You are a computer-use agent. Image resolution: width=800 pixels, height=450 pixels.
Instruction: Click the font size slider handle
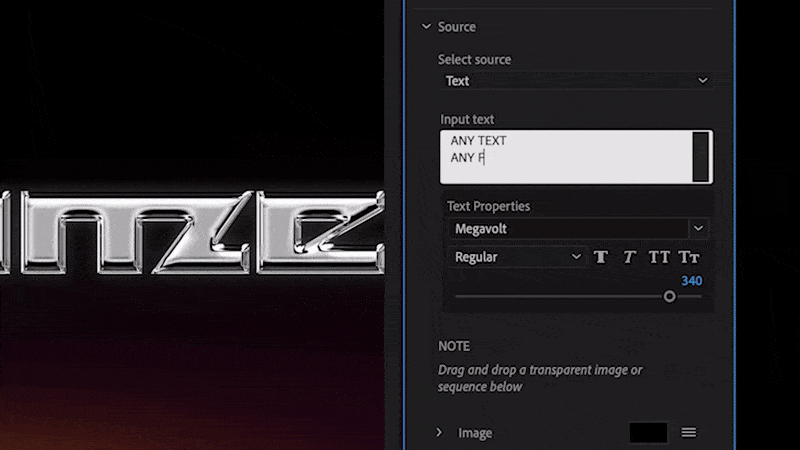[670, 296]
